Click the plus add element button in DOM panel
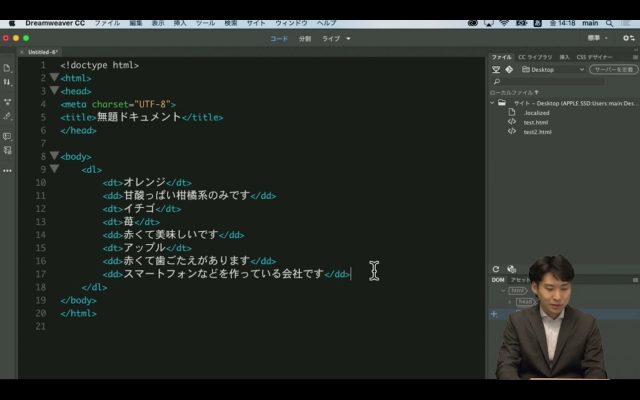The height and width of the screenshot is (400, 640). tap(494, 314)
